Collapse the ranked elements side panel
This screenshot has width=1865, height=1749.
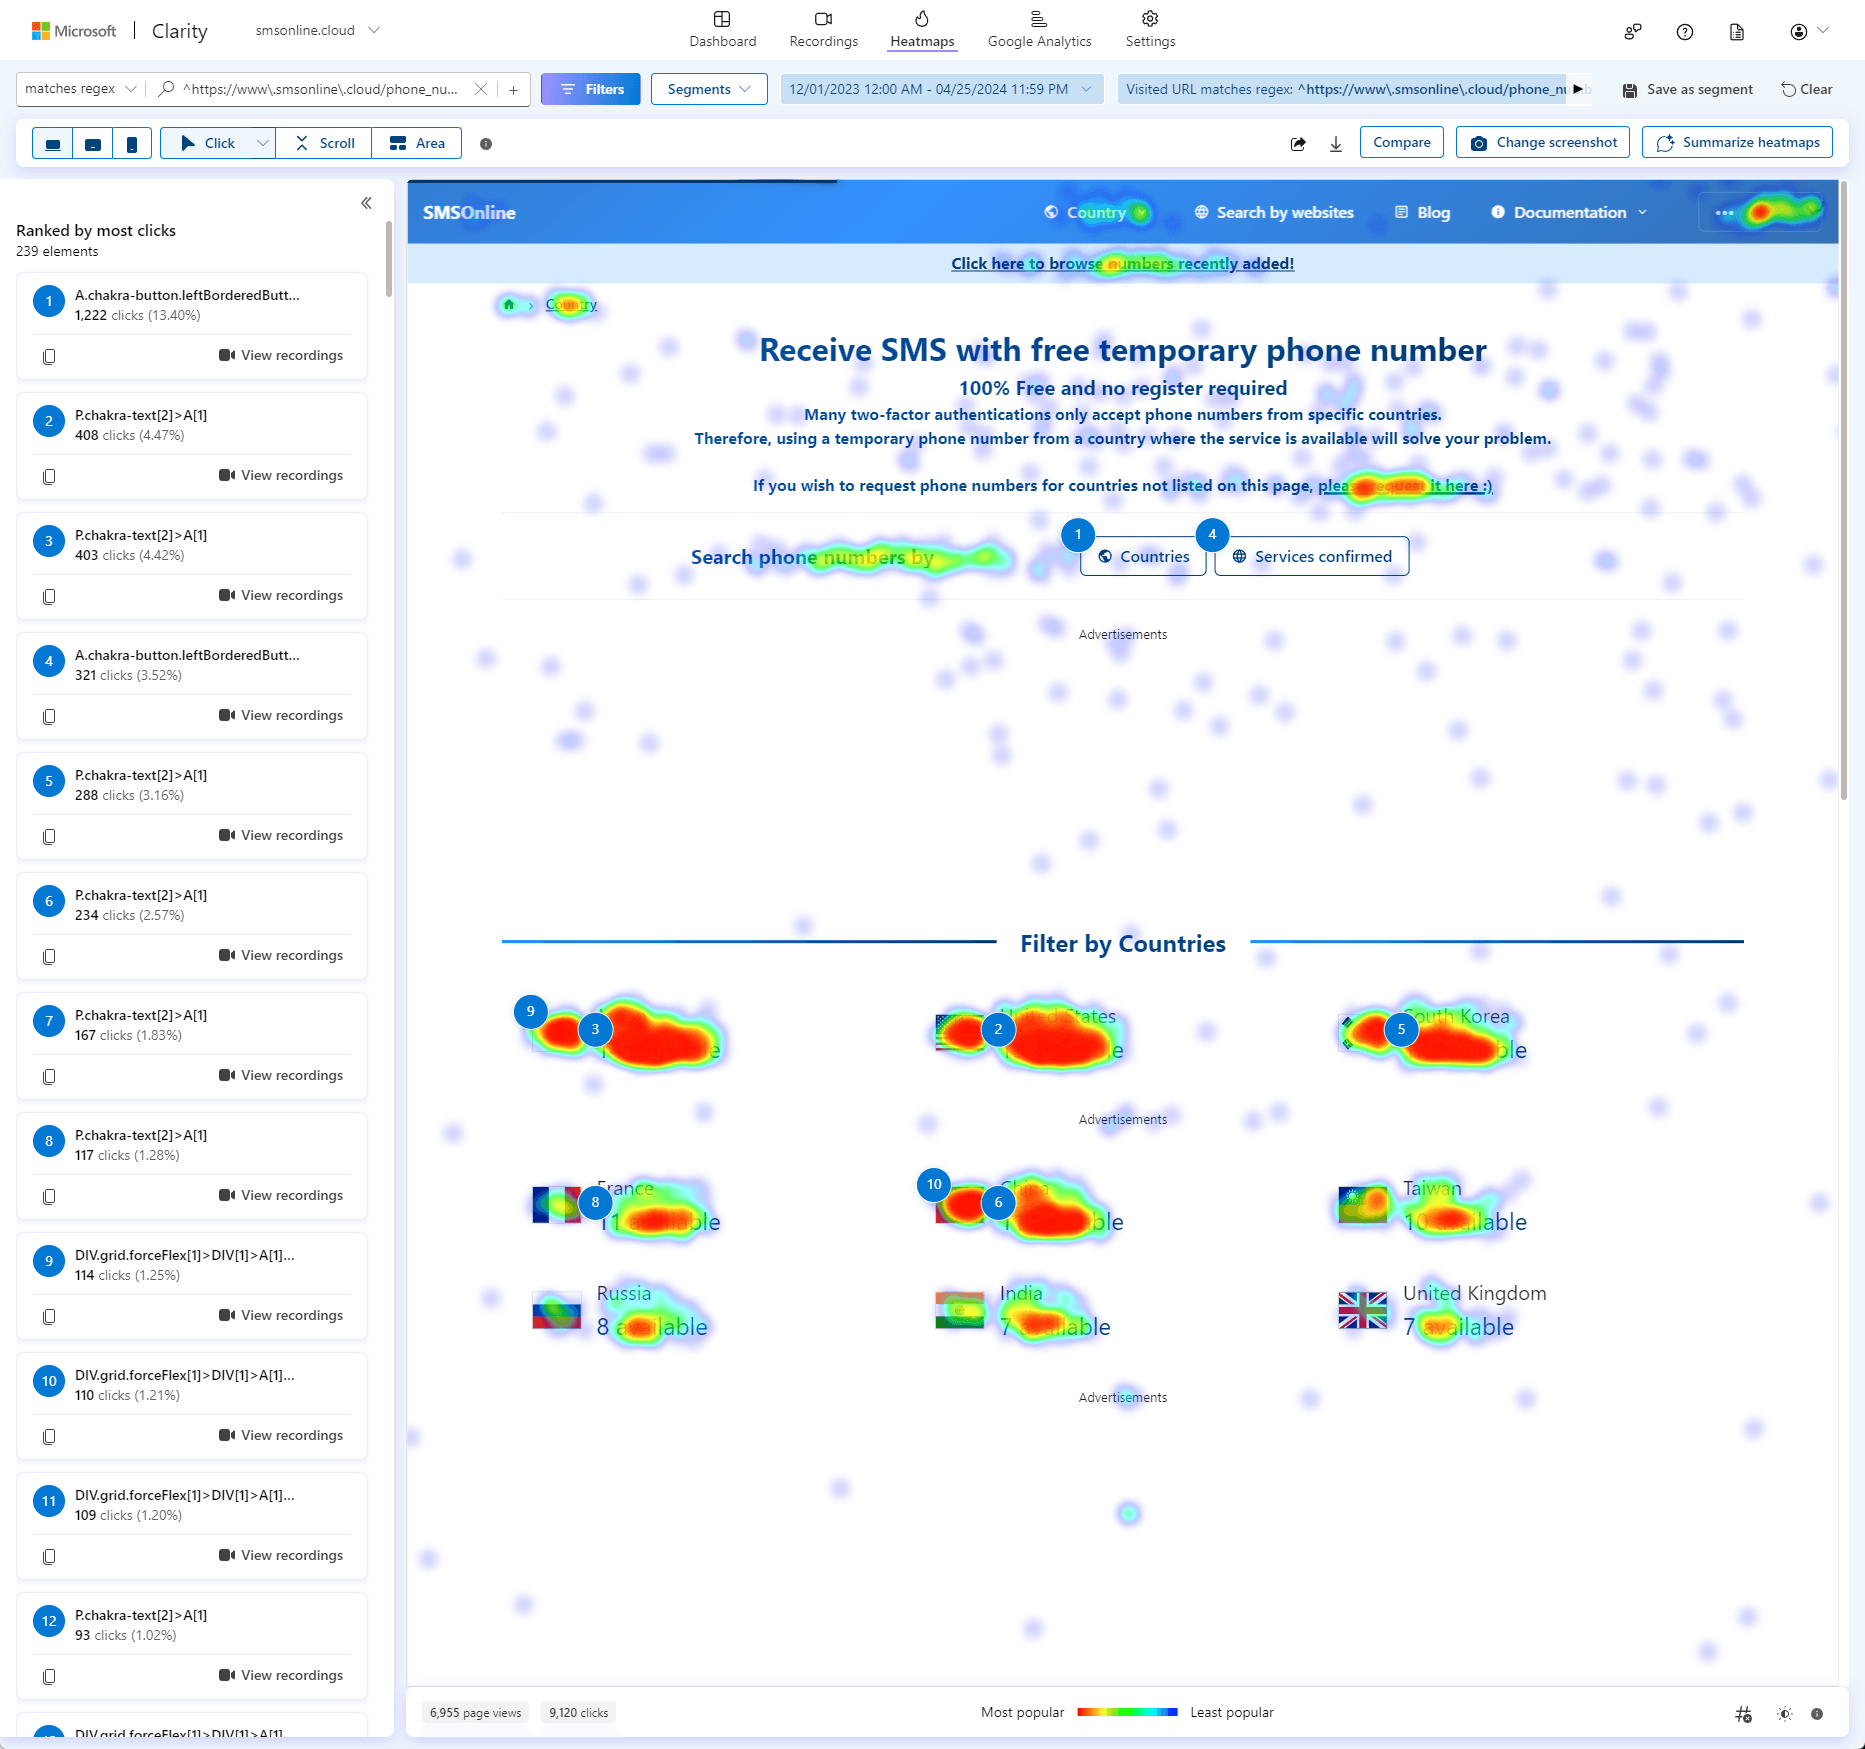[366, 203]
